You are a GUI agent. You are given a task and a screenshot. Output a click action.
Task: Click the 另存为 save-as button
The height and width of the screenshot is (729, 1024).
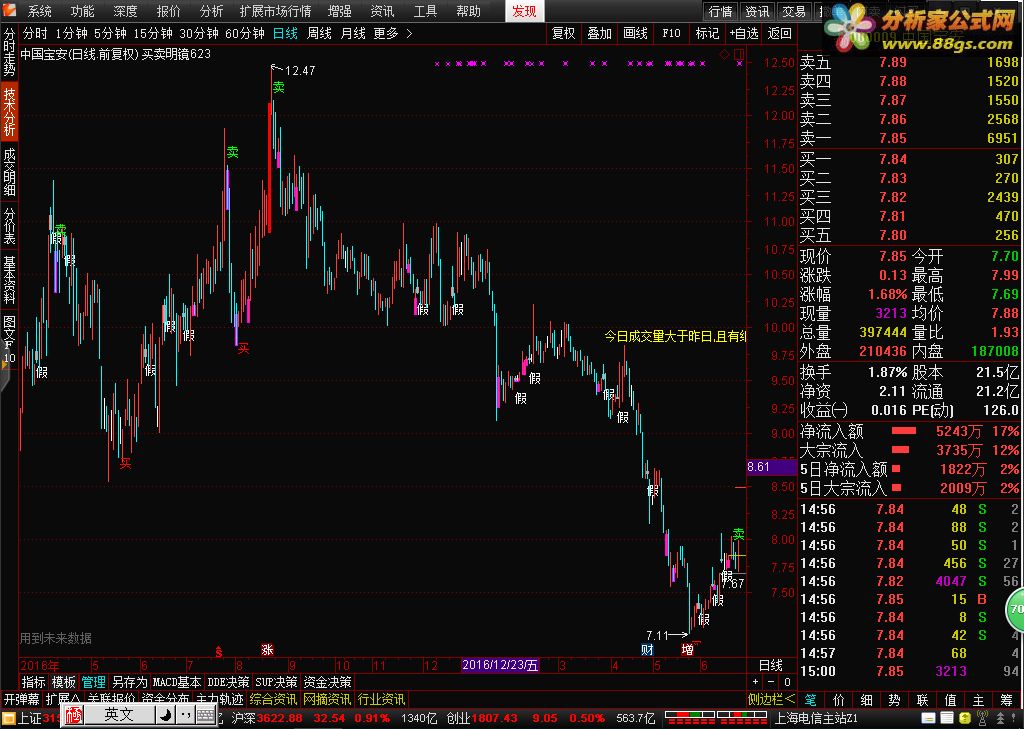pos(129,682)
